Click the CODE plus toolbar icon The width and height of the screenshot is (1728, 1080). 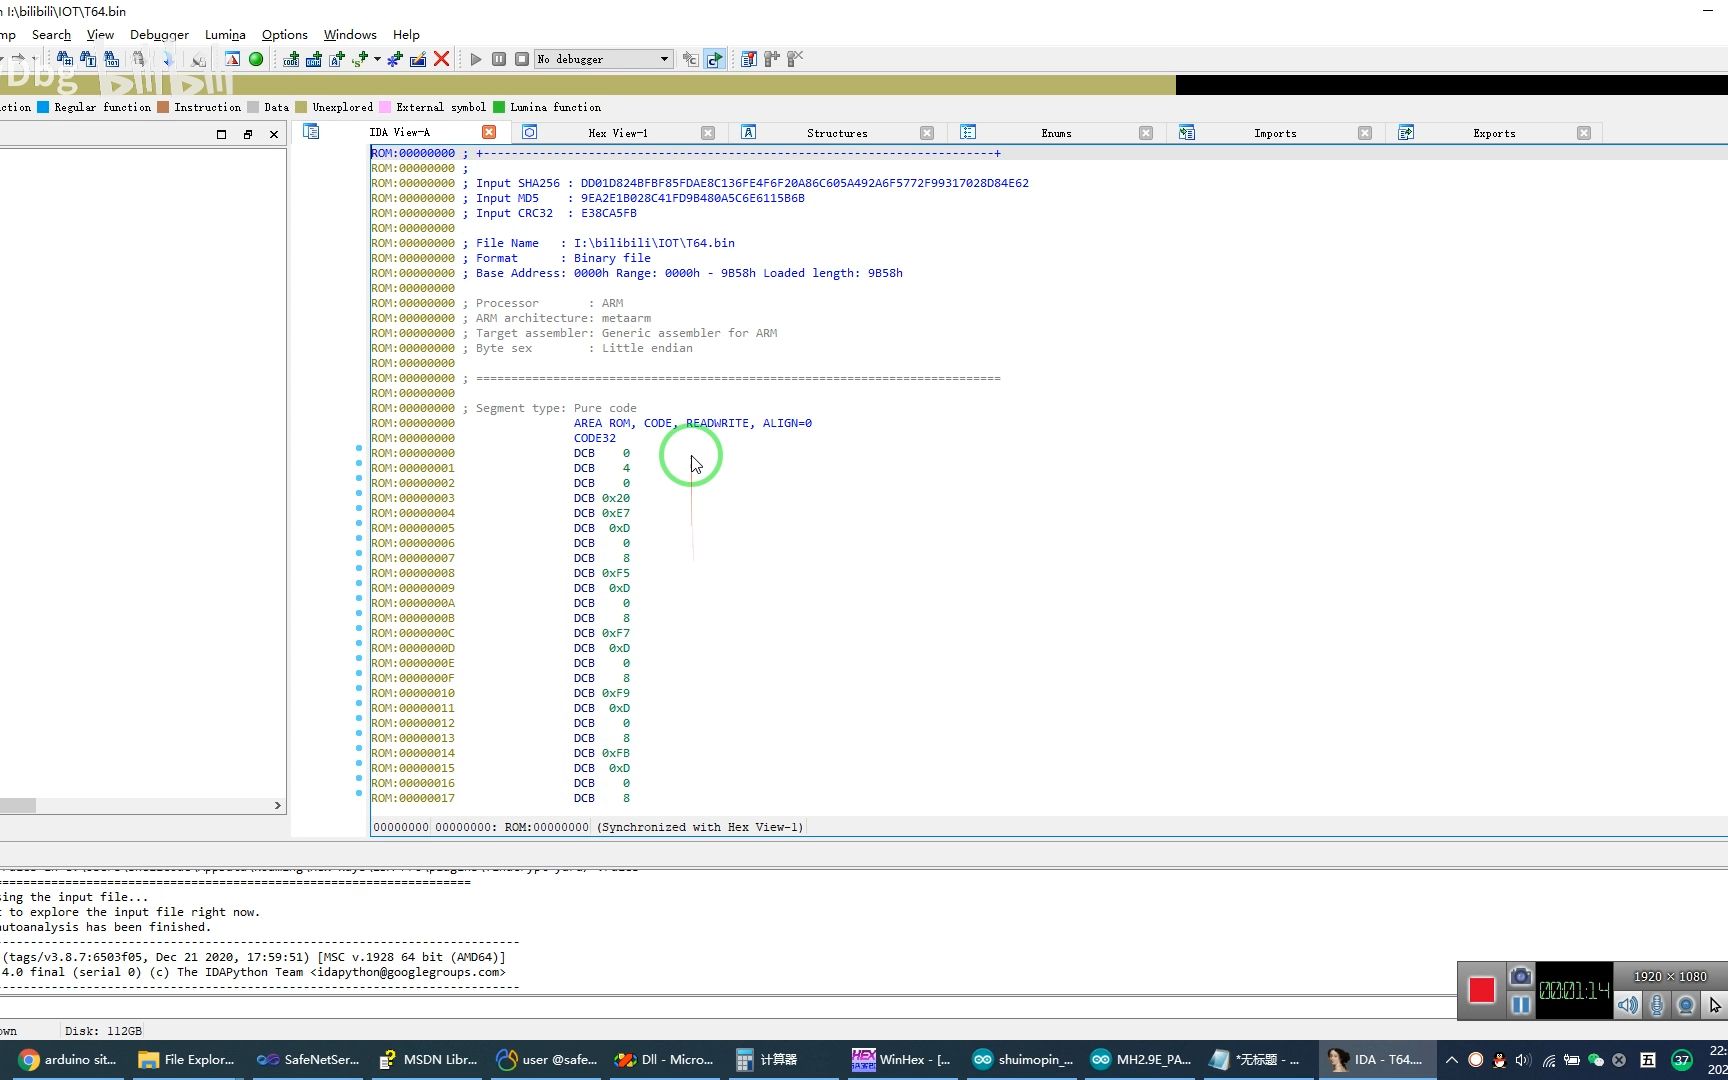coord(291,59)
